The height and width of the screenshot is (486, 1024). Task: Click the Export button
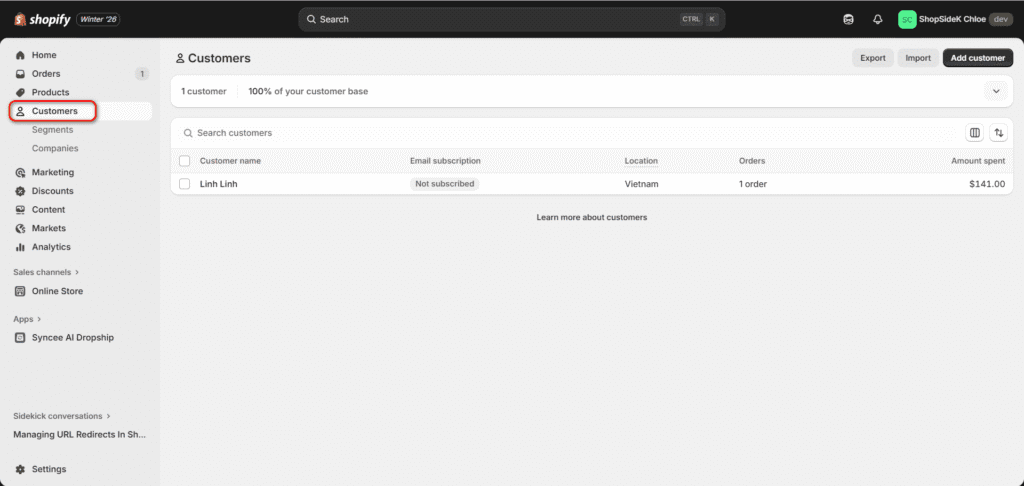pos(872,58)
